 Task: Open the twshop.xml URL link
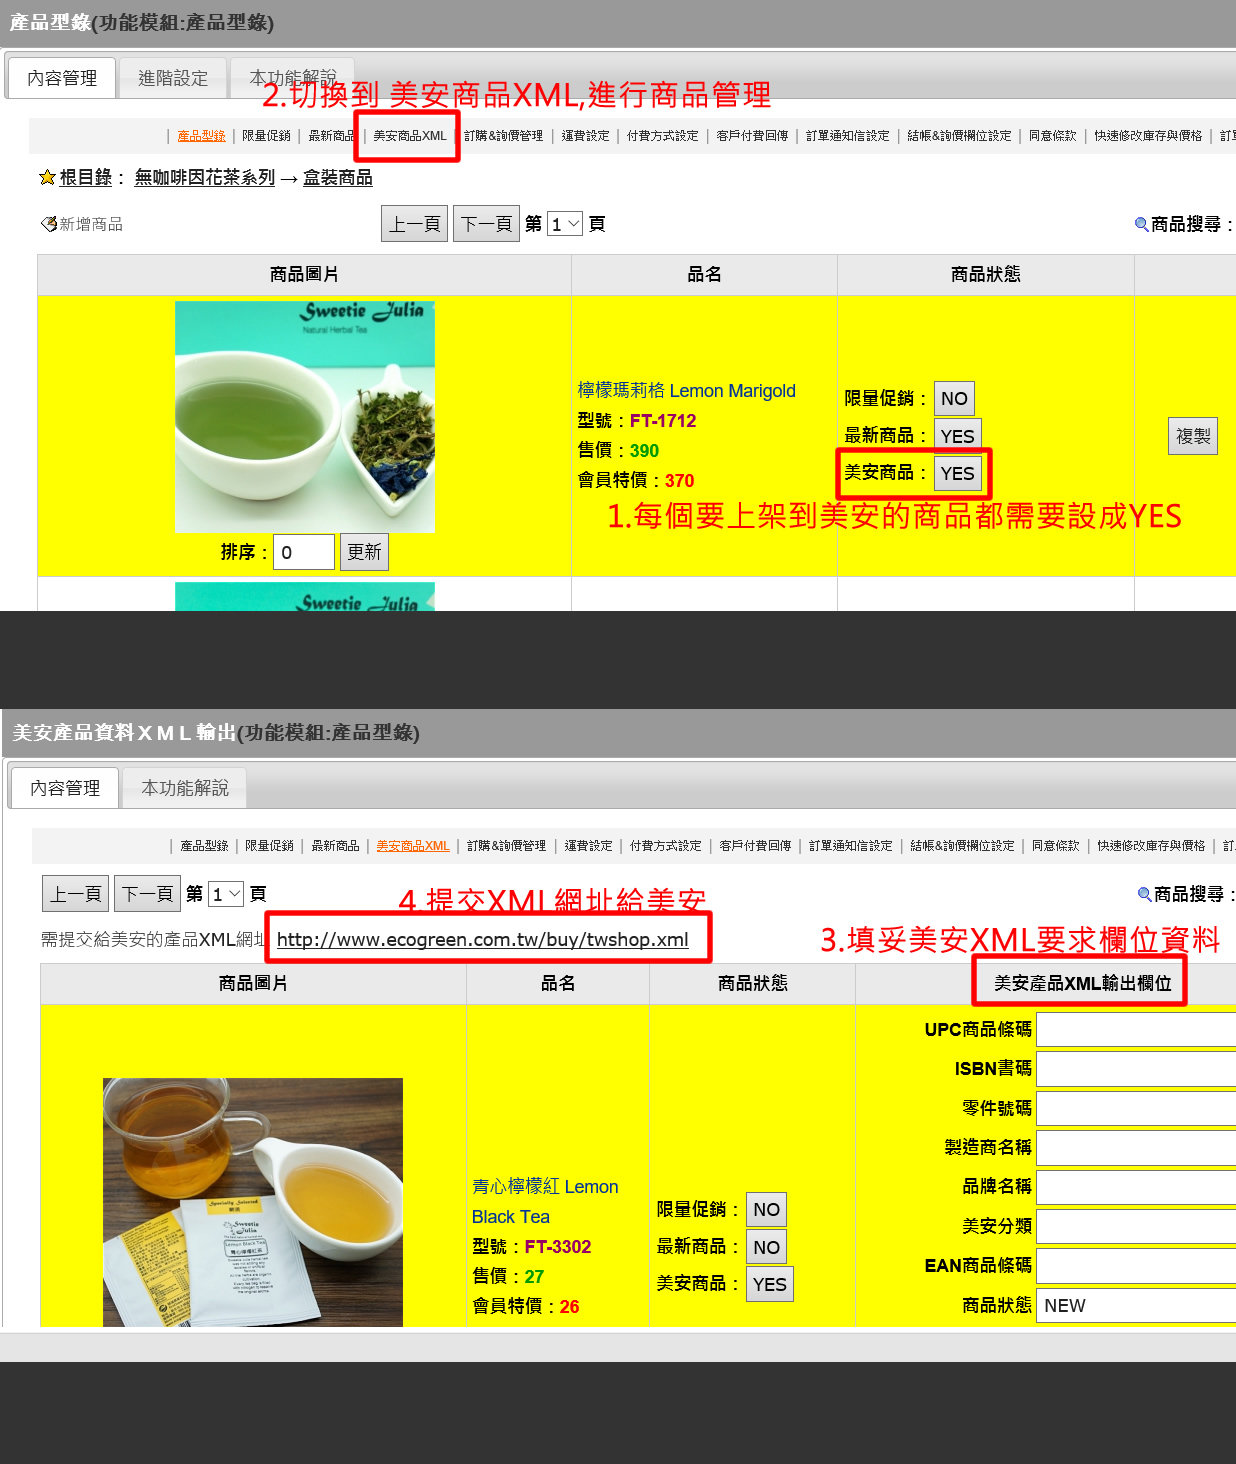coord(482,939)
